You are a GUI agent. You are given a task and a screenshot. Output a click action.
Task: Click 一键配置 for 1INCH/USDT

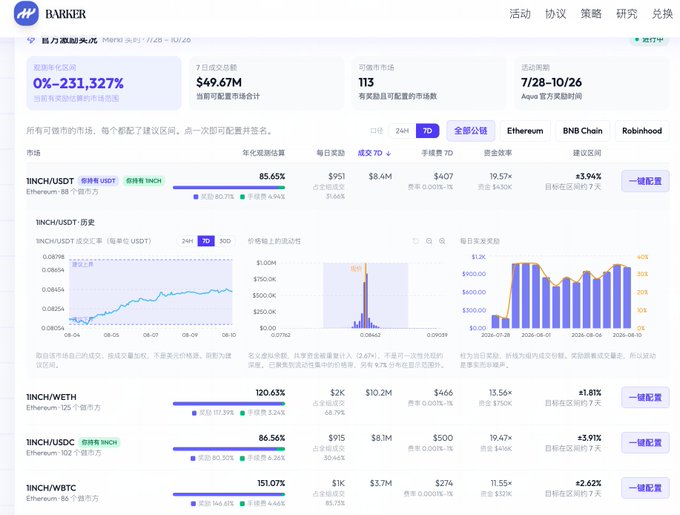[x=645, y=181]
